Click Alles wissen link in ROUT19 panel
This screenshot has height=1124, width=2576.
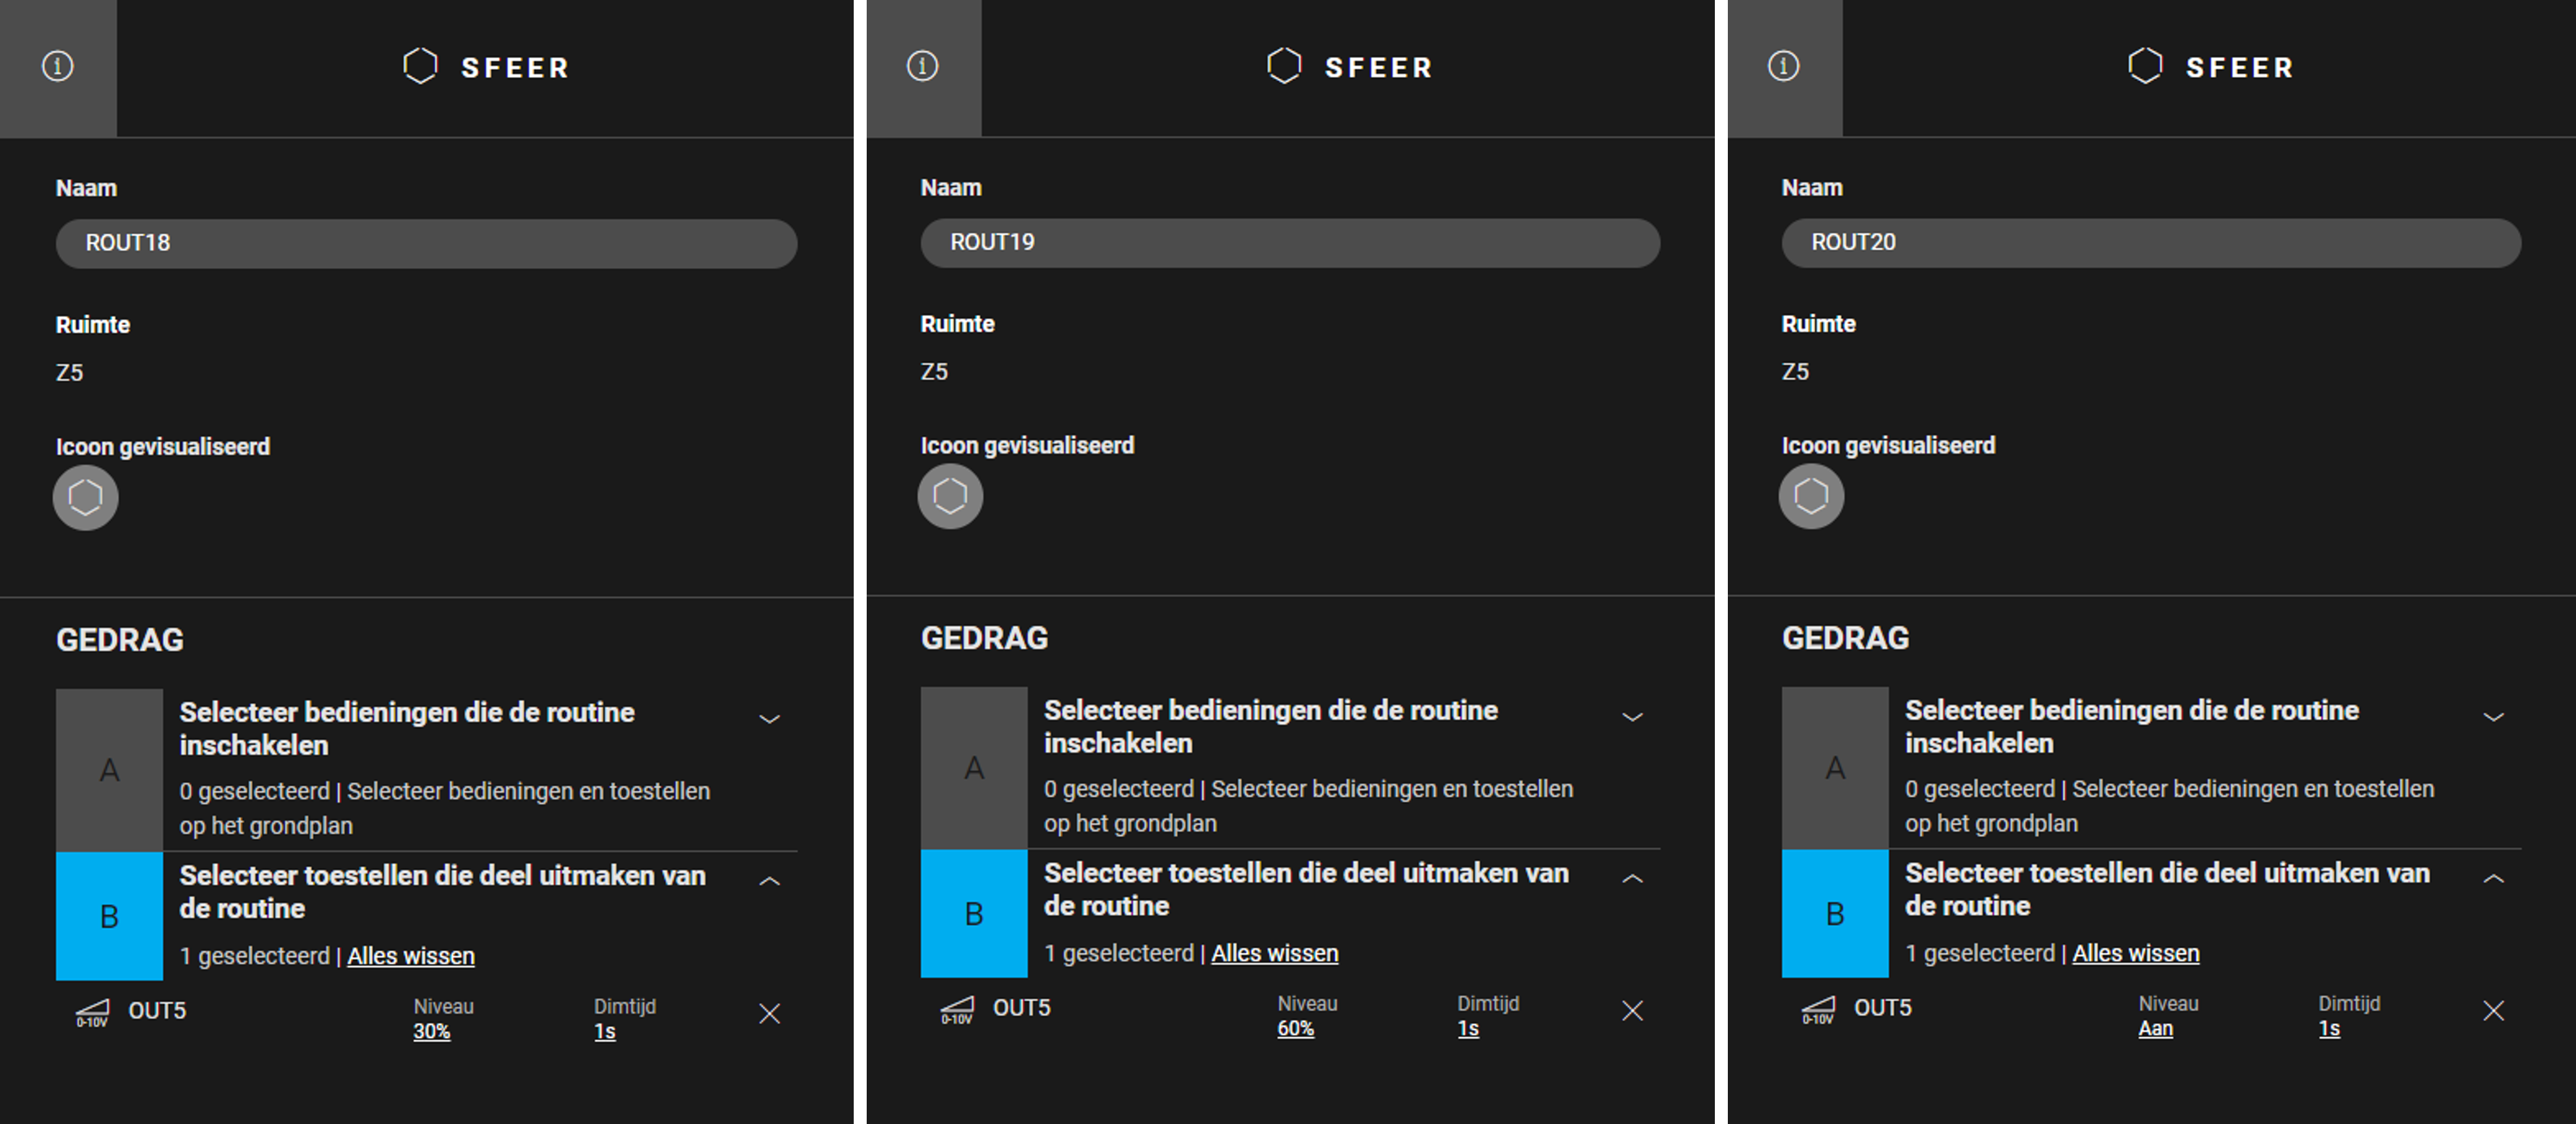pos(1275,953)
